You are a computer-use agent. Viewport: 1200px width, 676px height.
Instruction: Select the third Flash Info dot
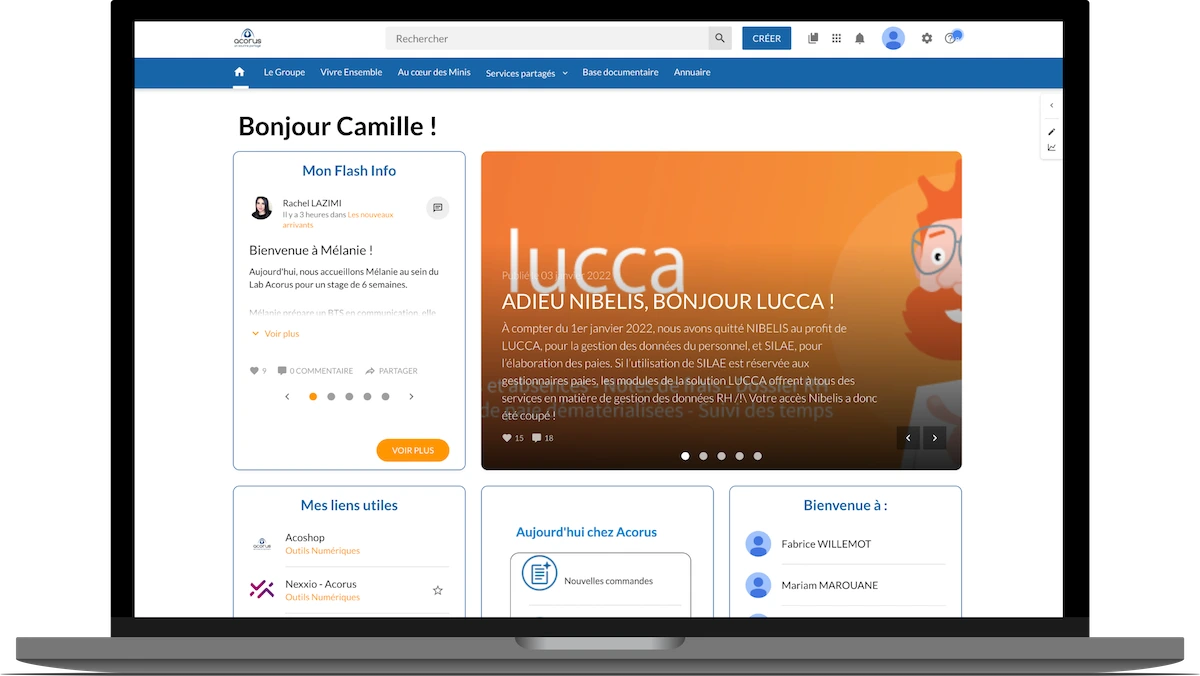pyautogui.click(x=349, y=397)
